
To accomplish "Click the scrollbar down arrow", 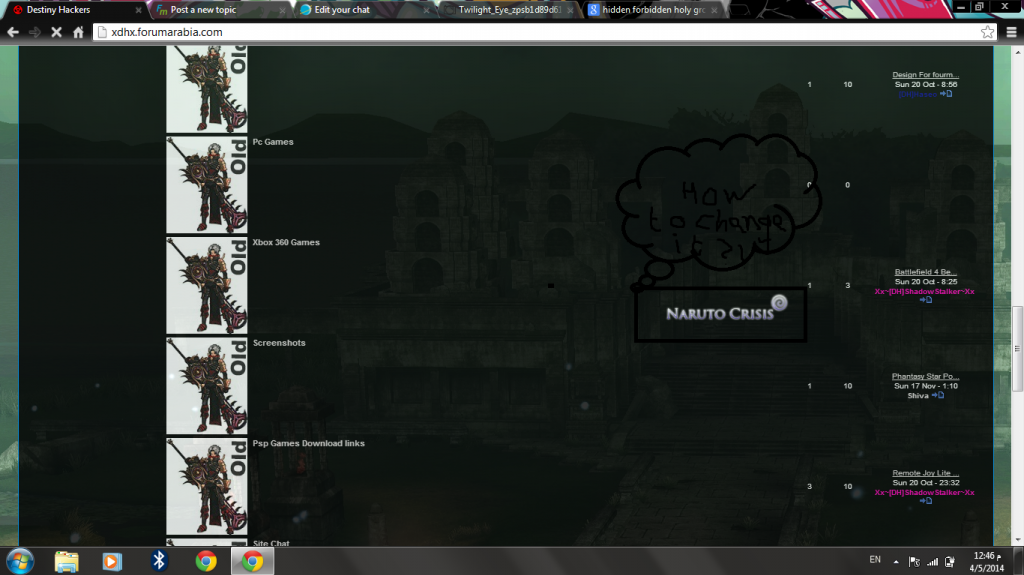I will click(1017, 540).
